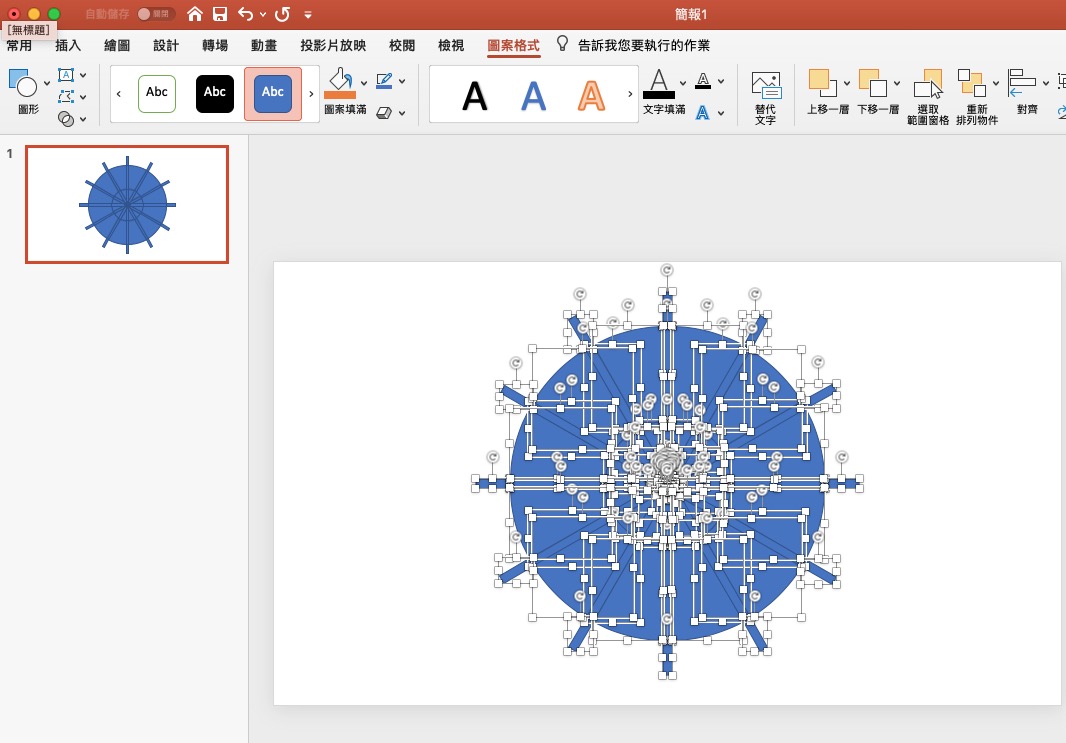Select slide 1 thumbnail in the panel
The width and height of the screenshot is (1066, 743).
[127, 204]
